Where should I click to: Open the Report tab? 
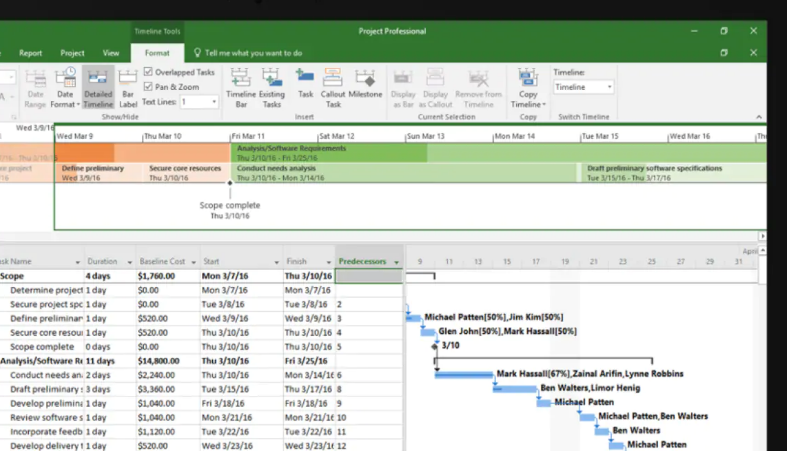[31, 53]
